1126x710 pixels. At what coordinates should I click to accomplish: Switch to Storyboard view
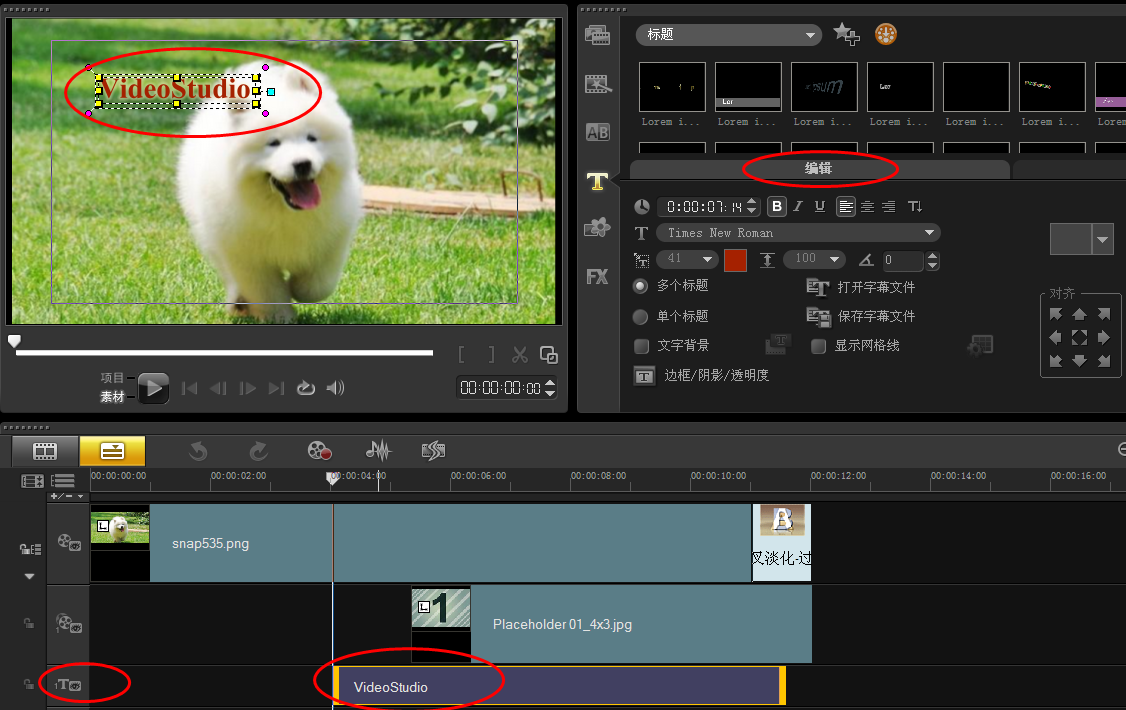[x=45, y=451]
